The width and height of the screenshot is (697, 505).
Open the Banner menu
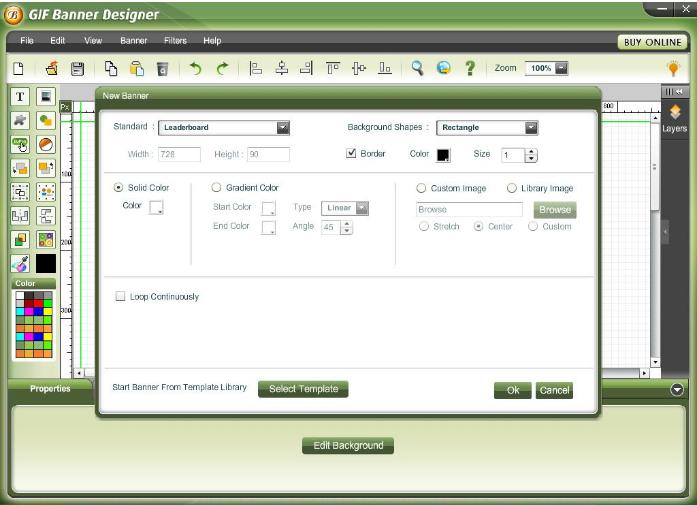(x=133, y=41)
